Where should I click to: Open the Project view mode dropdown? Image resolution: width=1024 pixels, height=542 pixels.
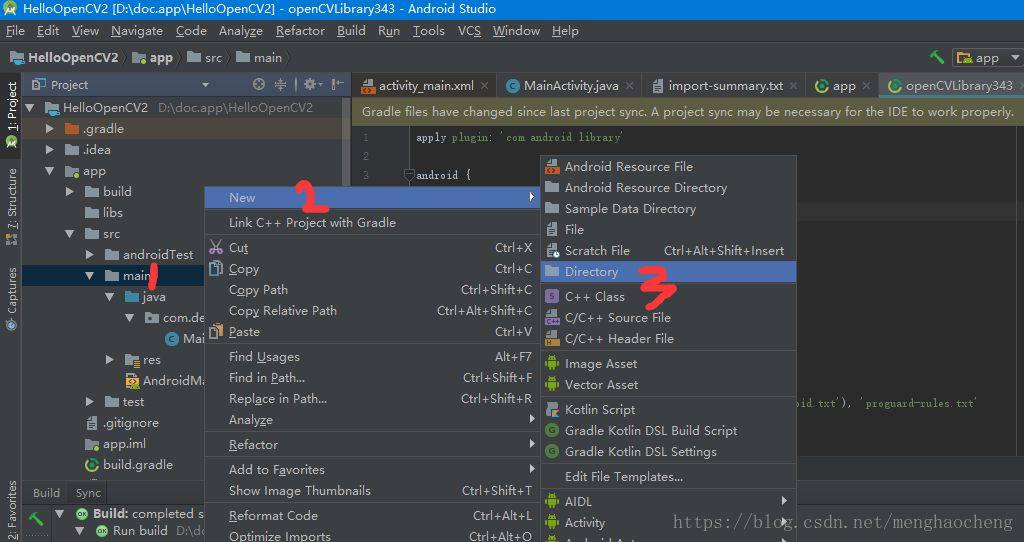[205, 85]
